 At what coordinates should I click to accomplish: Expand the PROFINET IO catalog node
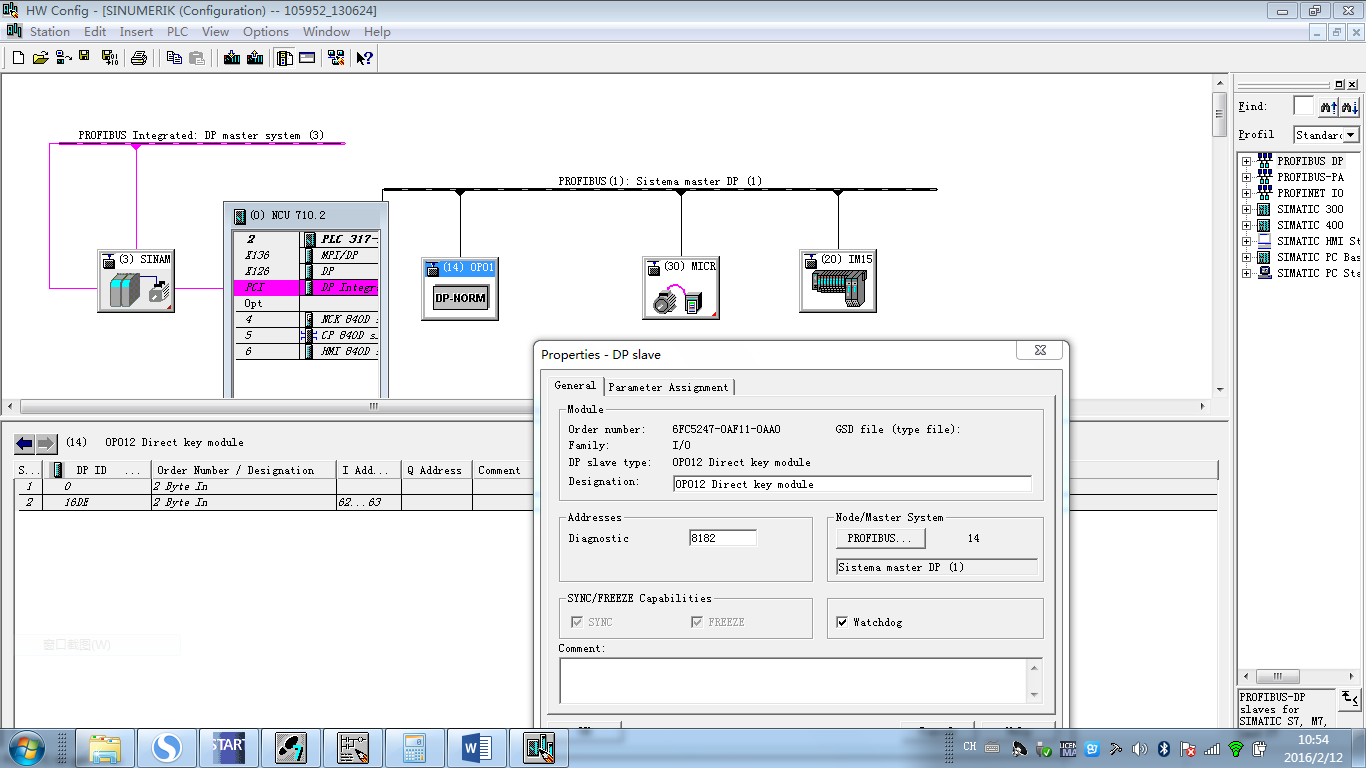point(1247,193)
